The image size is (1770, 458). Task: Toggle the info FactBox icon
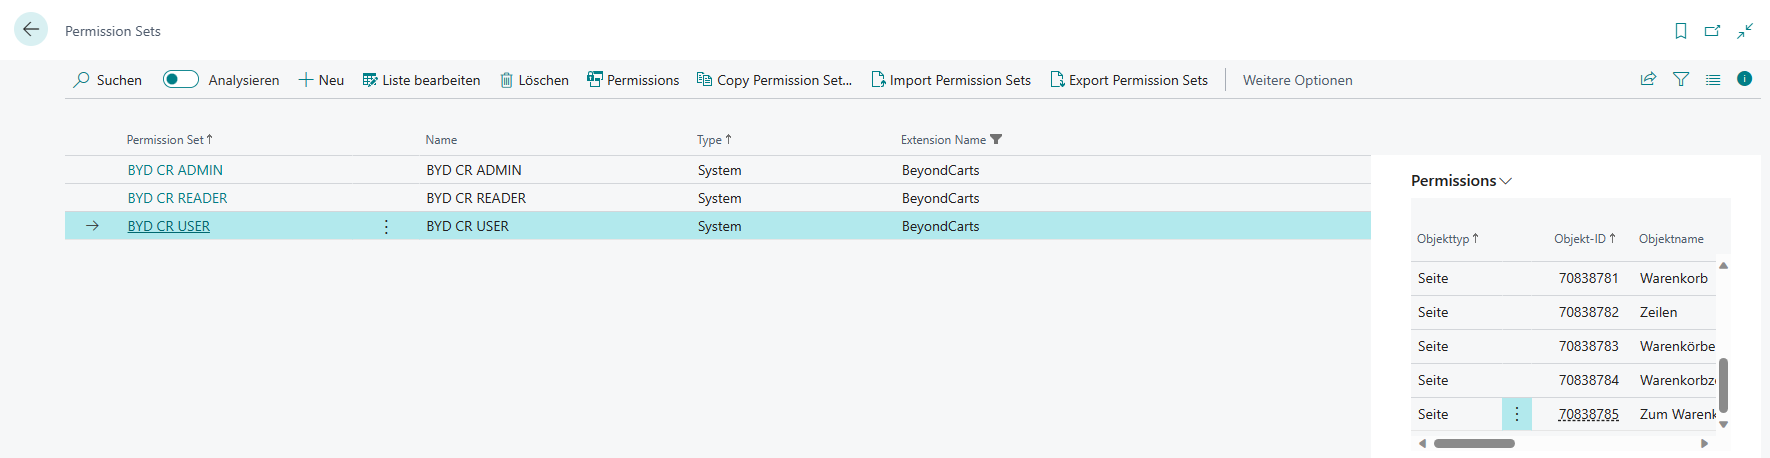tap(1745, 79)
